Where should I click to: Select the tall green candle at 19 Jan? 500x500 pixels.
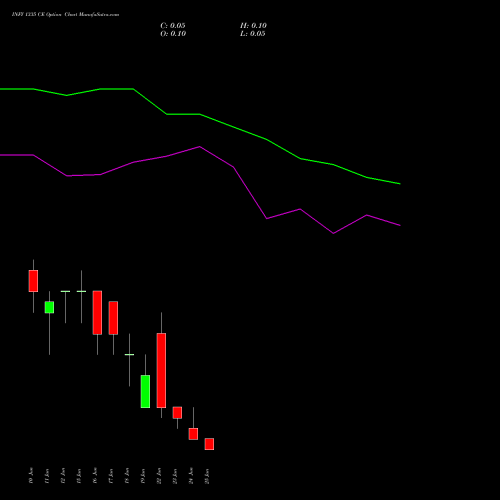[145, 392]
